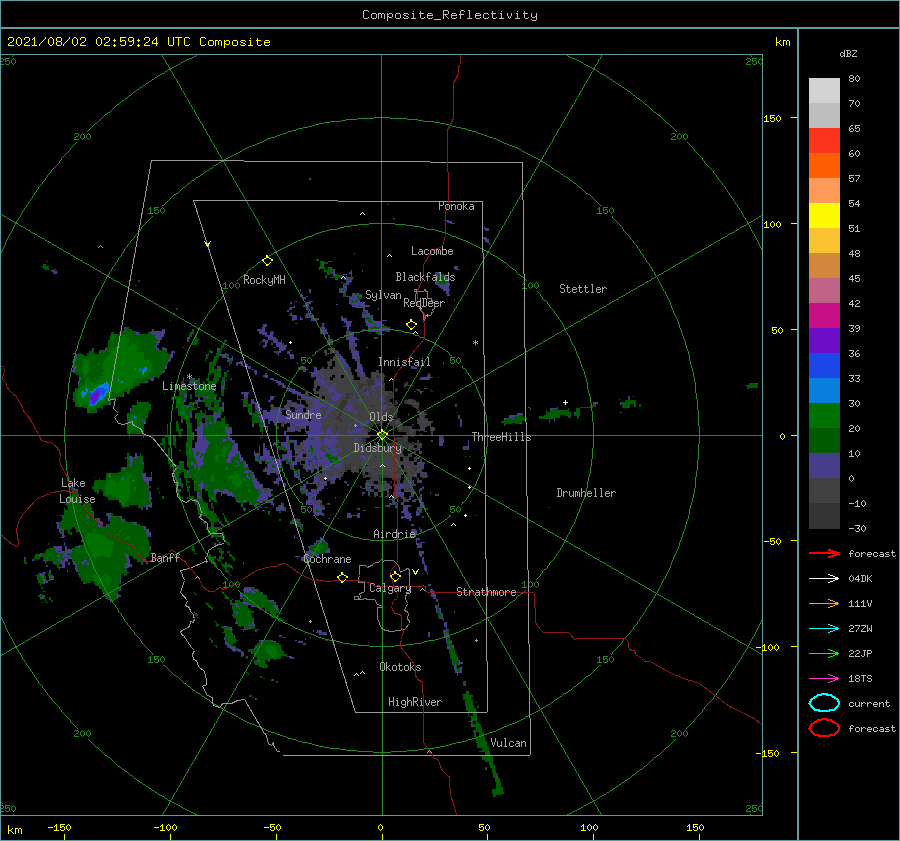This screenshot has width=900, height=841.
Task: Click the km unit label at top right
Action: [x=782, y=42]
